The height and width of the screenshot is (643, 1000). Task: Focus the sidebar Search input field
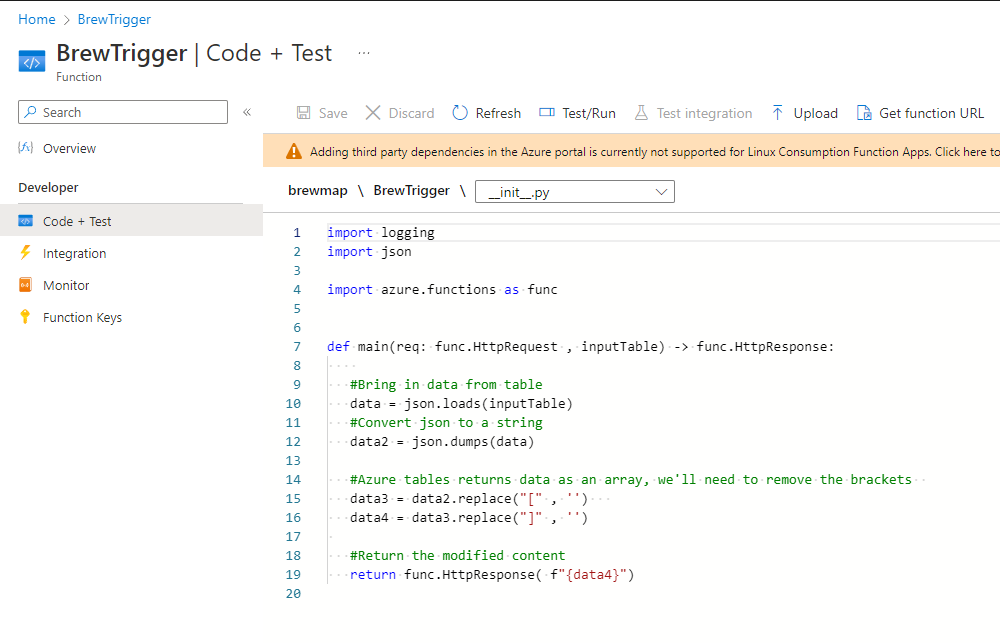(x=123, y=112)
